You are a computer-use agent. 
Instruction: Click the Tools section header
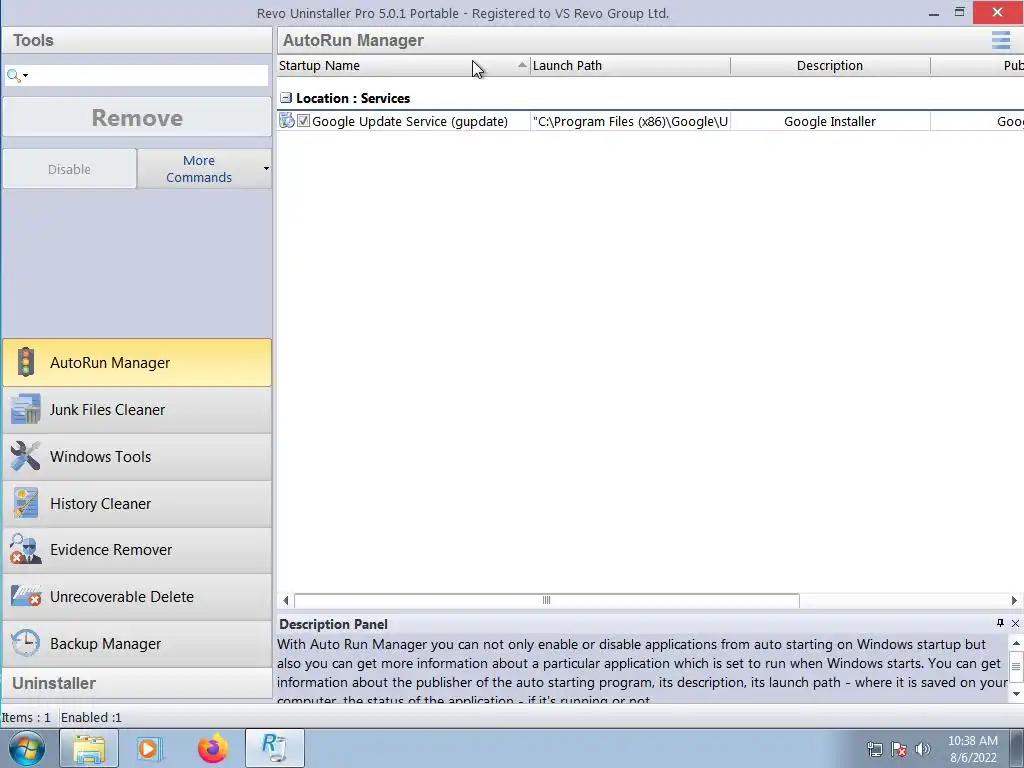[x=136, y=40]
